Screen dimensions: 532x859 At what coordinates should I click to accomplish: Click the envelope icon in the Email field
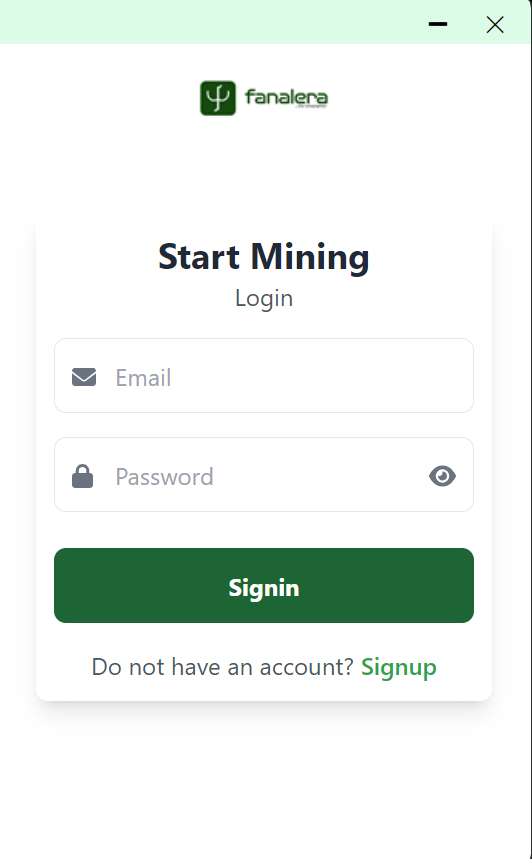tap(84, 377)
